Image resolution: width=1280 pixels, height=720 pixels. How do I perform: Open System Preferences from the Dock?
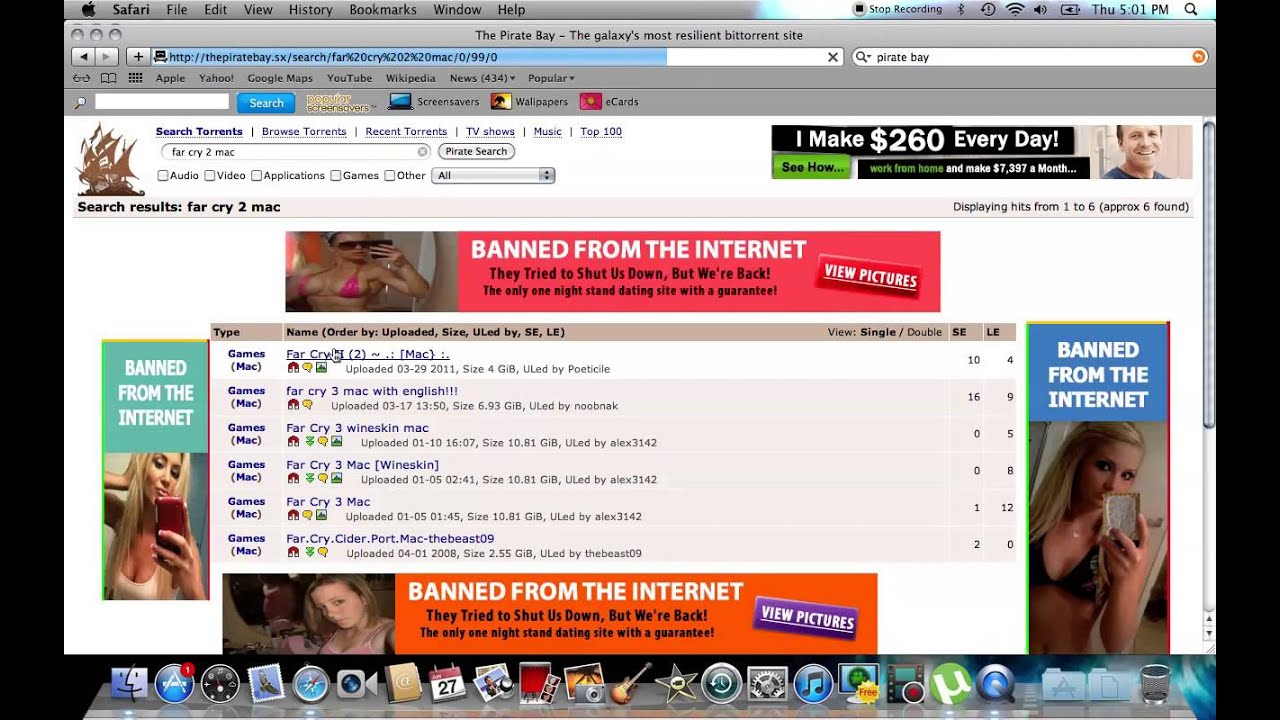coord(767,685)
